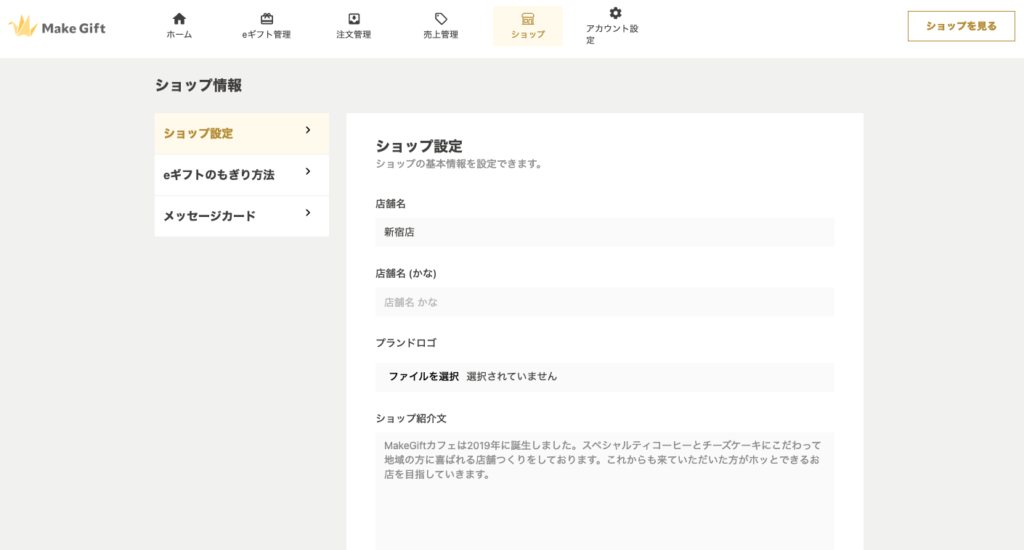Click the gift icon above eギフト管理
The width and height of the screenshot is (1024, 550).
click(266, 18)
